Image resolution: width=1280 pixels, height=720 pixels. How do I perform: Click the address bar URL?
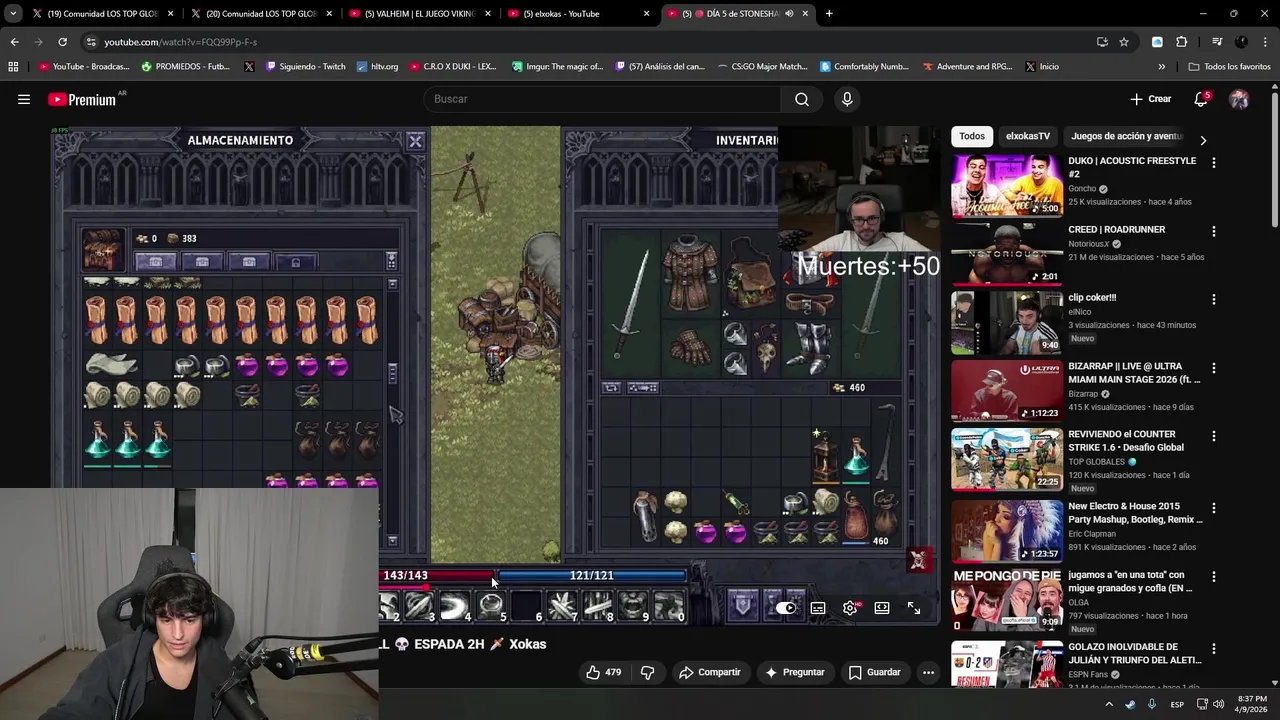(181, 42)
